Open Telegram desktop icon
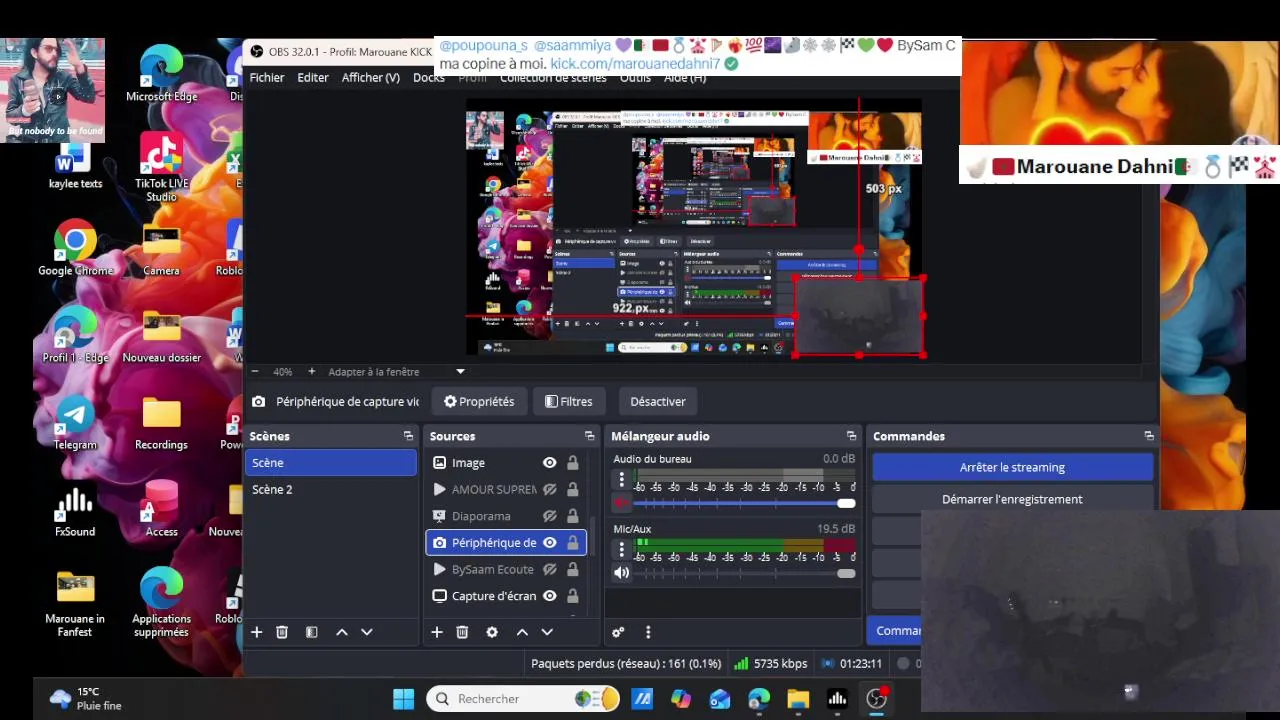Screen dimensions: 1280x720 (75, 424)
